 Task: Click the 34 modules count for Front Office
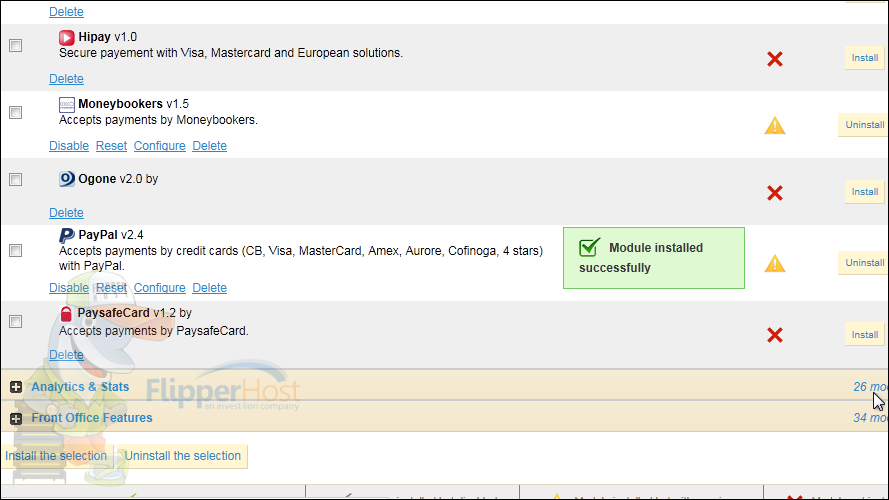tap(870, 418)
